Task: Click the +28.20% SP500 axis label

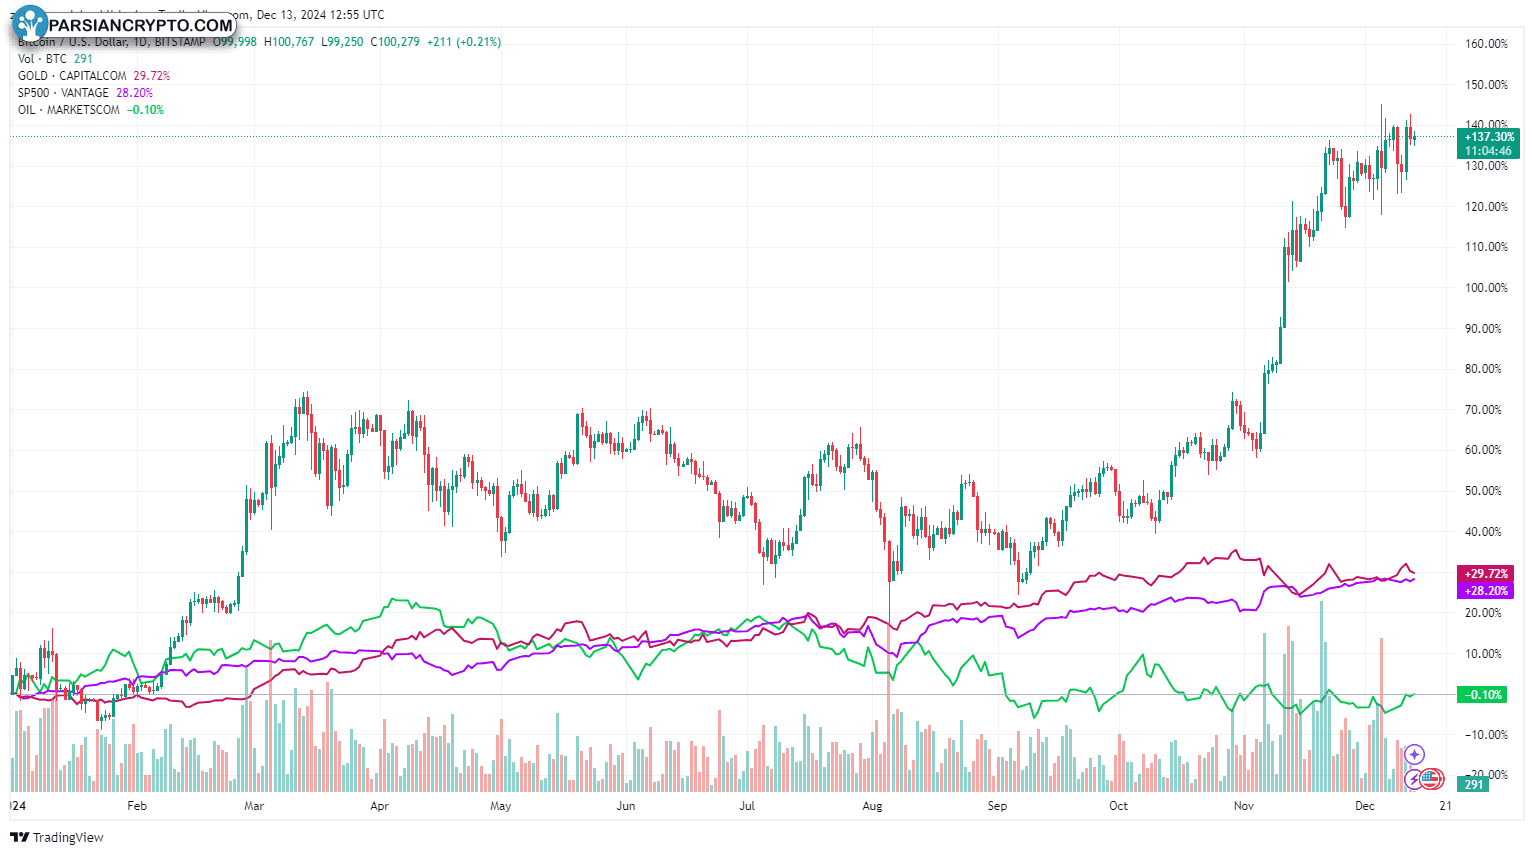Action: coord(1486,591)
